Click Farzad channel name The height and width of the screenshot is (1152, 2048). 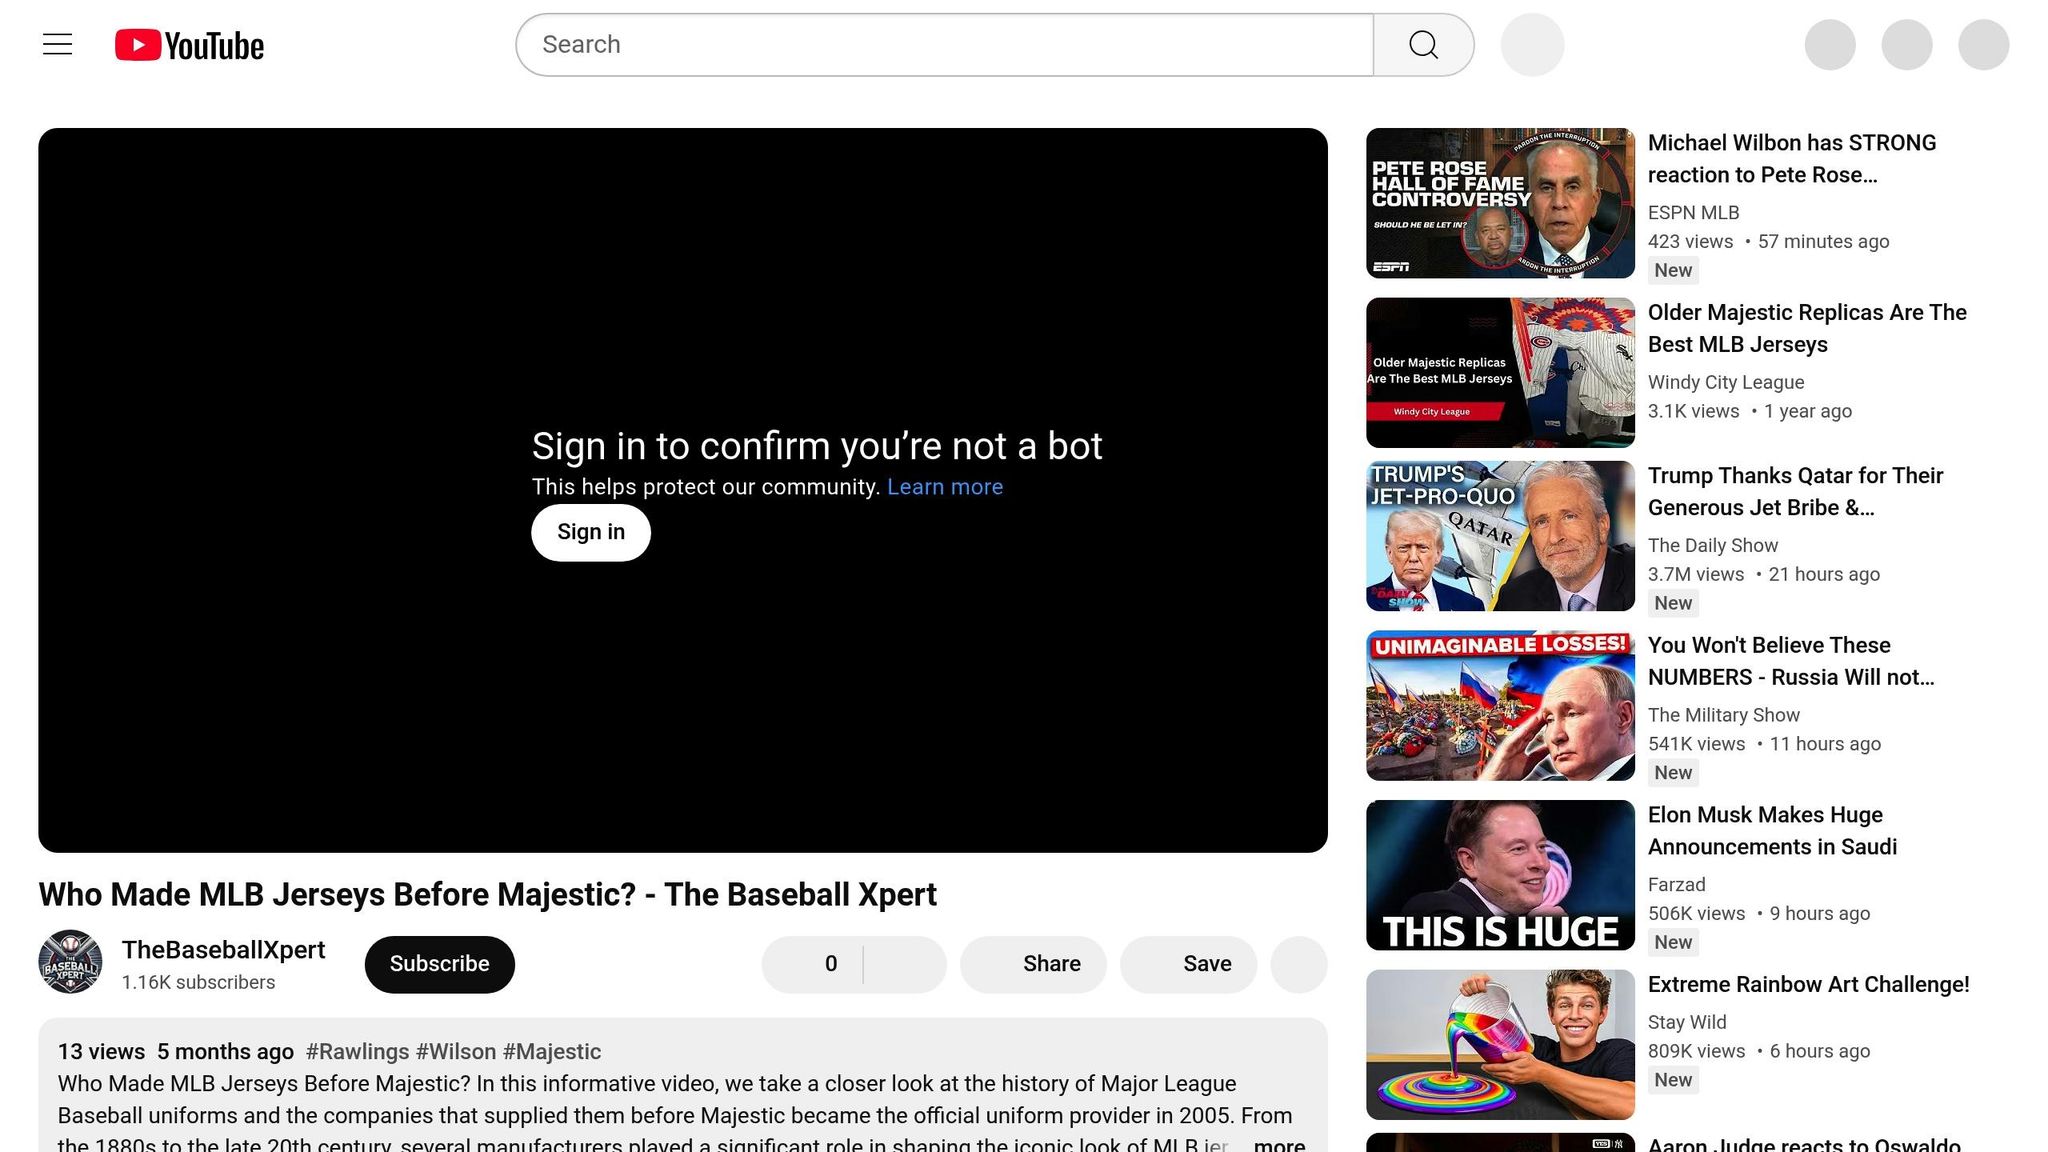click(x=1676, y=885)
